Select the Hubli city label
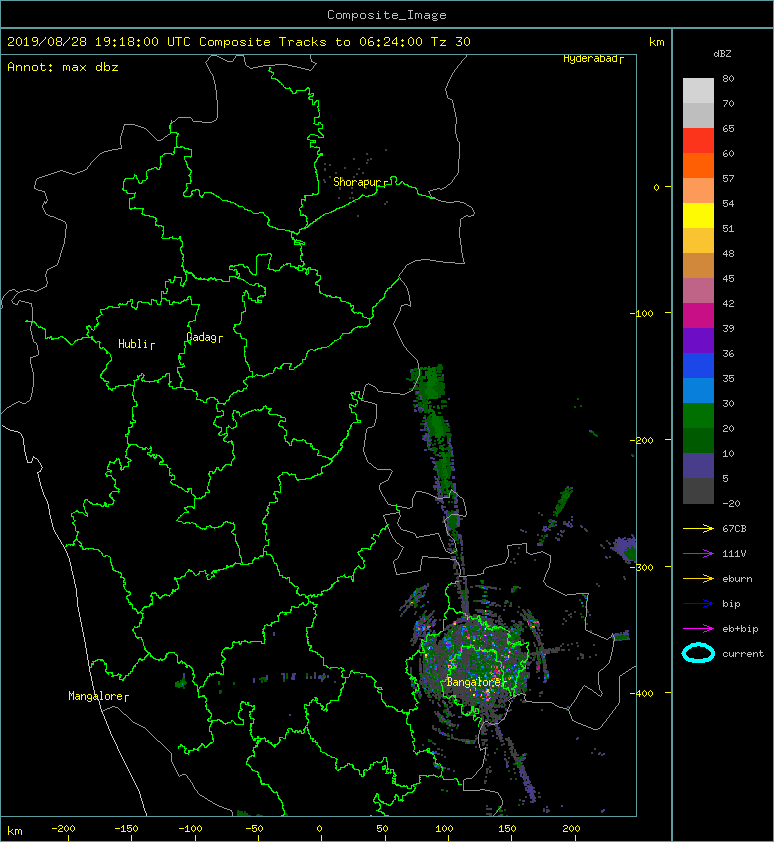Viewport: 774px width, 842px height. tap(133, 344)
